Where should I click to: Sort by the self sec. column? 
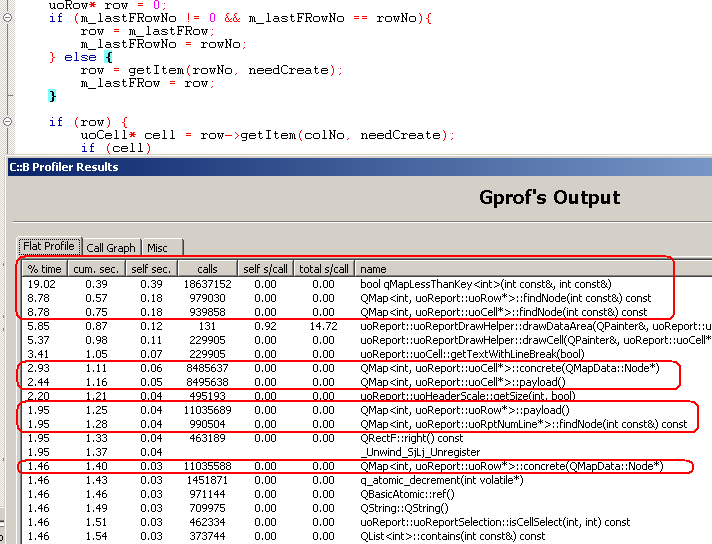pos(149,269)
